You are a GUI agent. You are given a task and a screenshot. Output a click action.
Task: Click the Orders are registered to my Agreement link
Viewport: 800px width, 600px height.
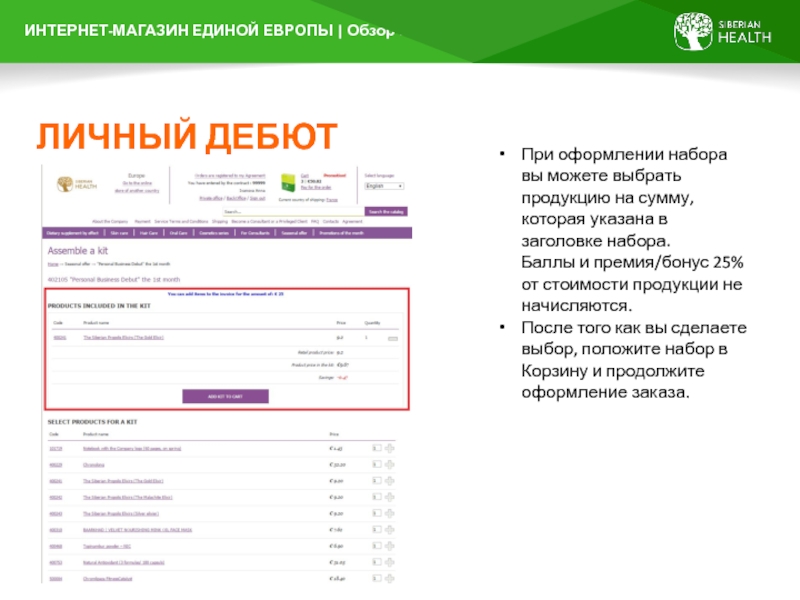(x=230, y=176)
